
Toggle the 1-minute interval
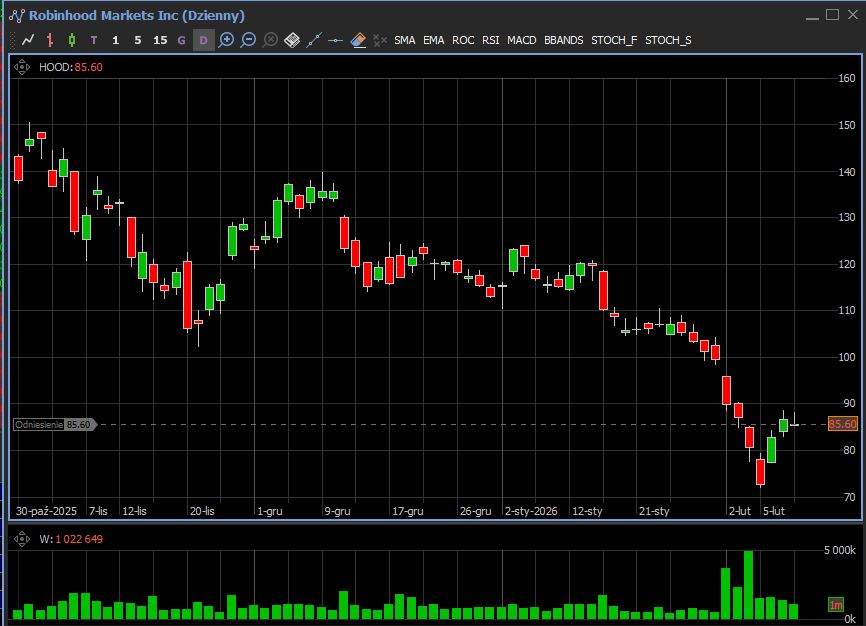[116, 40]
